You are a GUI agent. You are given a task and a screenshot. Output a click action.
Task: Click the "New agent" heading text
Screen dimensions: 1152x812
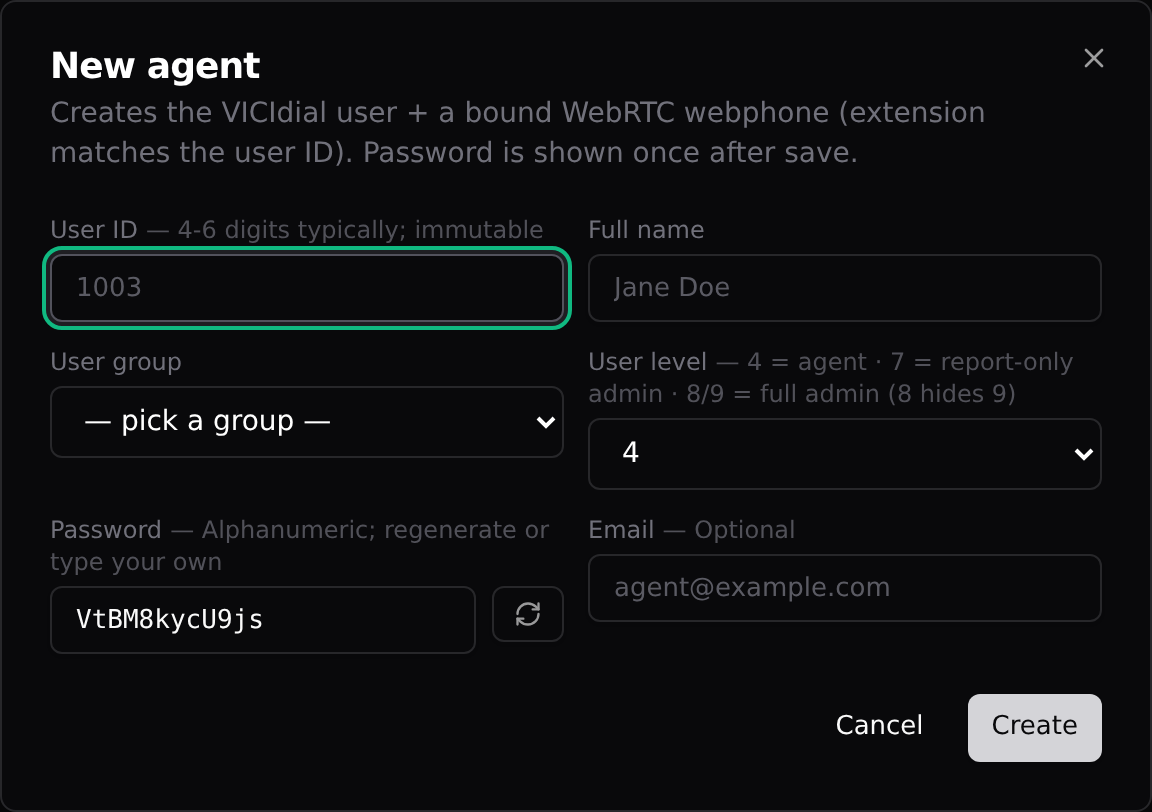click(155, 65)
